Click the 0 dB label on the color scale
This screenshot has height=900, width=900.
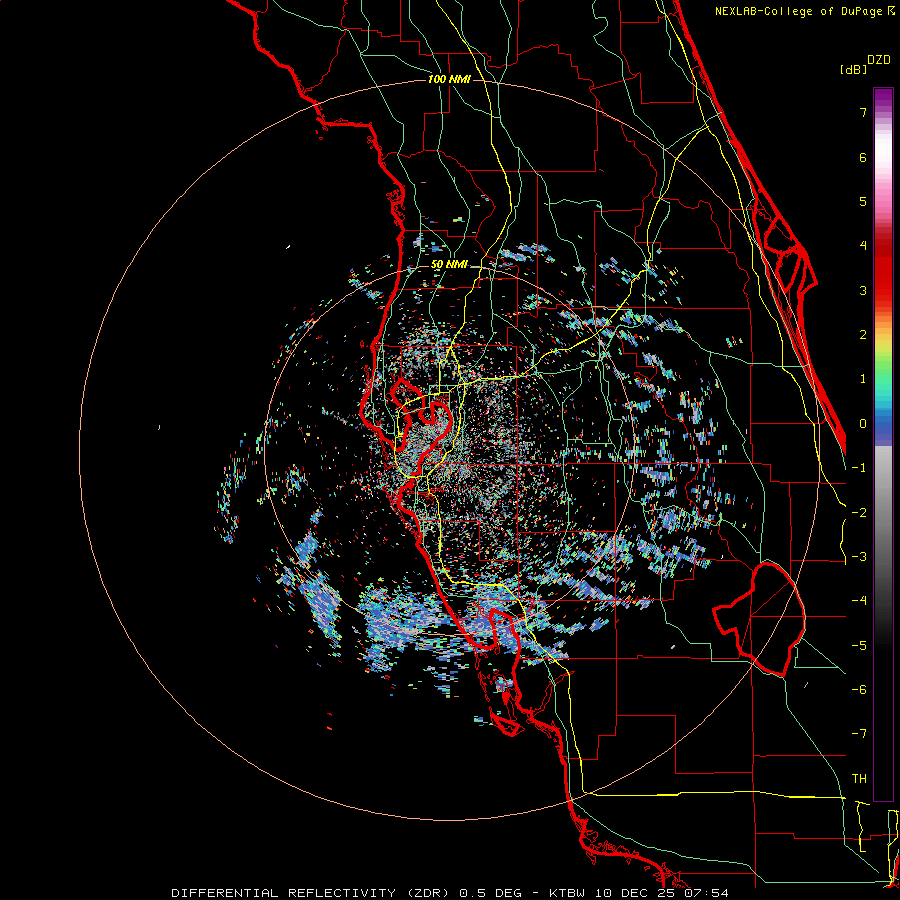point(863,424)
